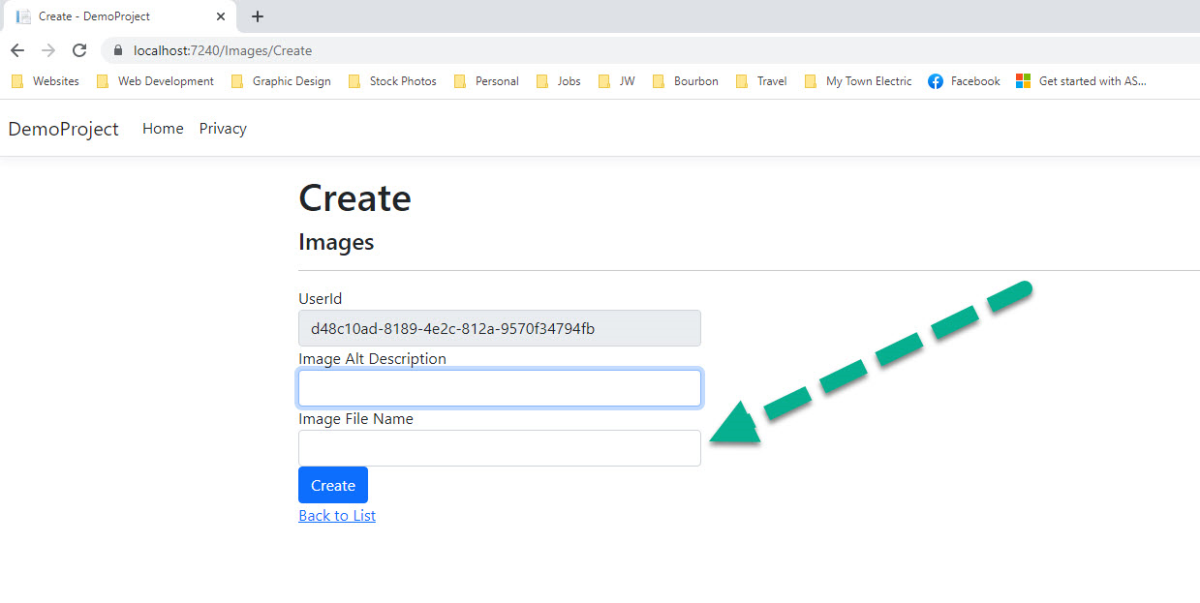Click the UserId label

(320, 299)
